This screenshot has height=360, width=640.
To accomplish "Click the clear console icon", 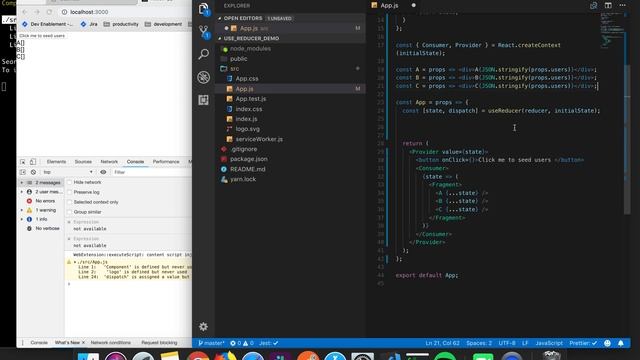I will pos(33,172).
